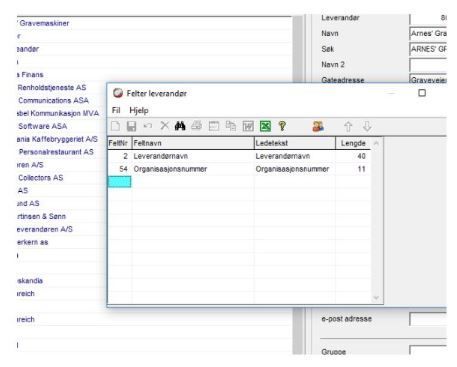Click Lengde value 40

tap(353, 156)
